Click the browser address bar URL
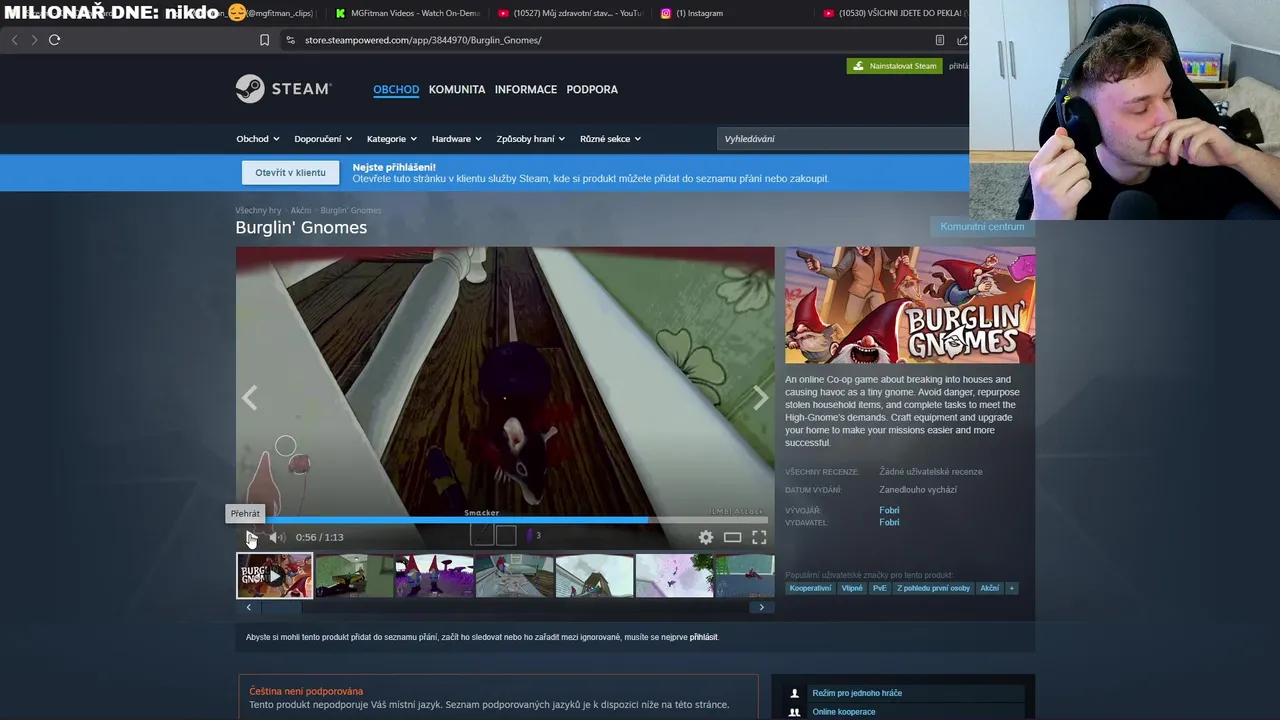Viewport: 1280px width, 720px height. tap(423, 40)
